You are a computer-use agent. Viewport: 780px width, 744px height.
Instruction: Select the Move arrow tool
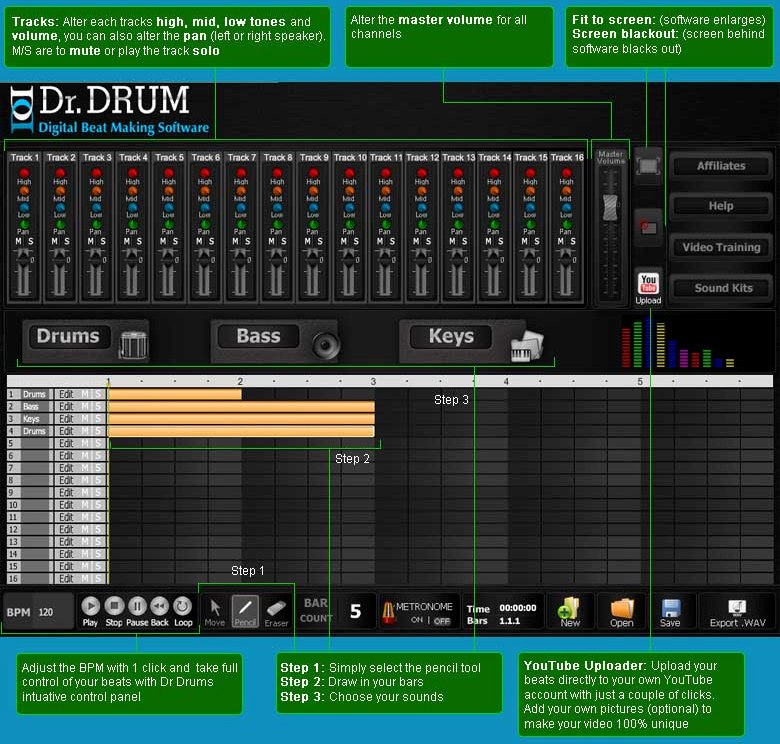(x=215, y=611)
